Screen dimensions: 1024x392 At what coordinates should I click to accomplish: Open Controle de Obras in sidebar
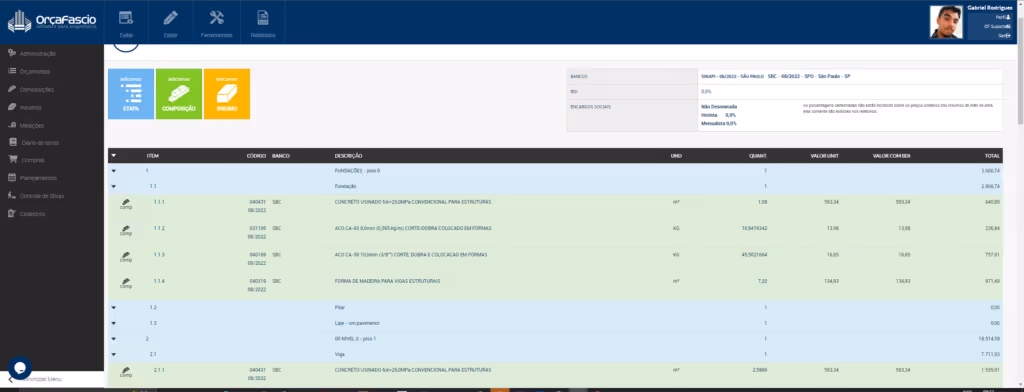click(42, 195)
